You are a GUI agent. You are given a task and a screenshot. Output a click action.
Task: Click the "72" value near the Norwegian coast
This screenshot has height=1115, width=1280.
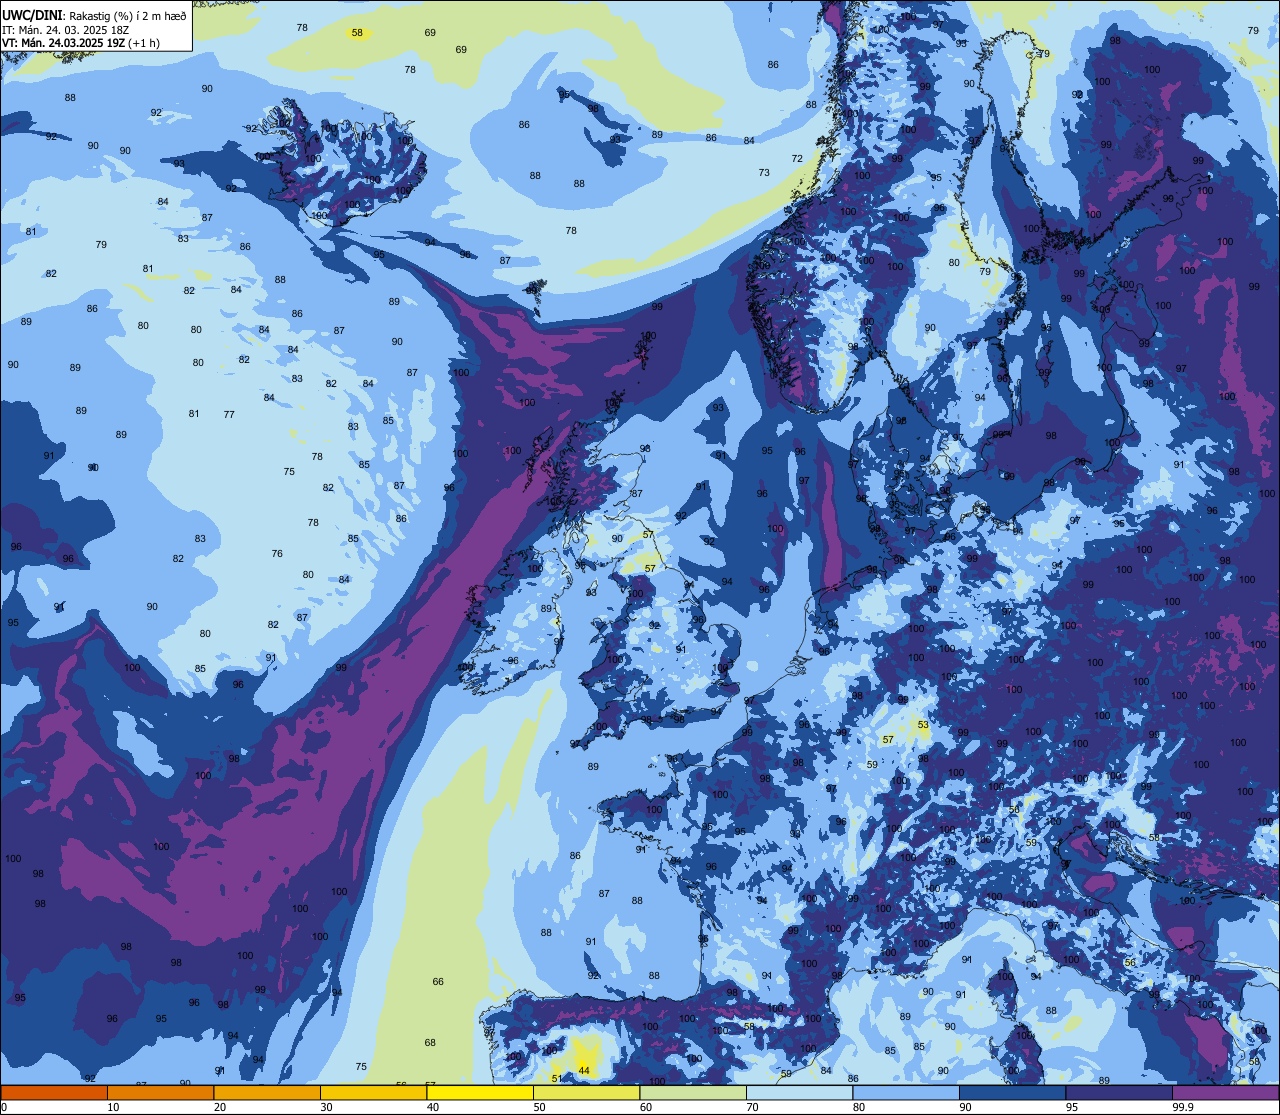[x=797, y=159]
